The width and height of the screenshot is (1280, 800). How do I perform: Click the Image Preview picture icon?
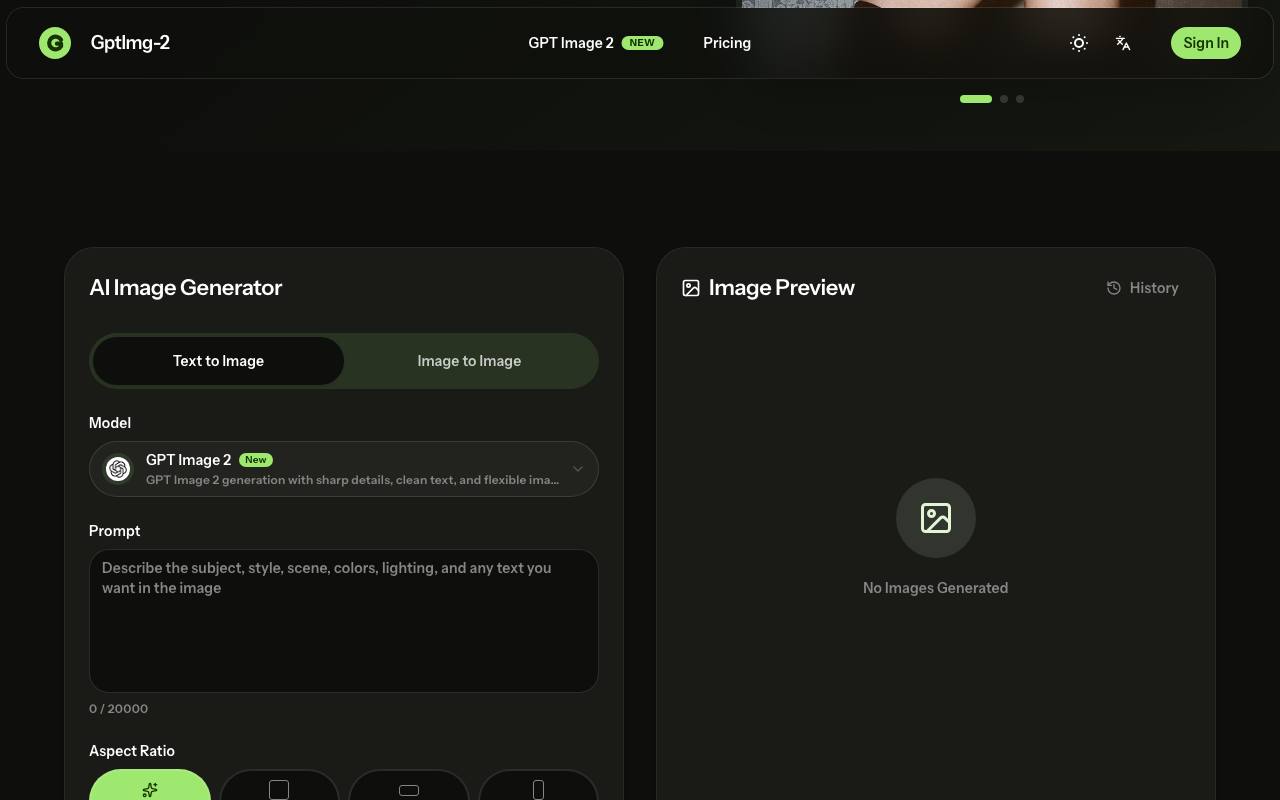coord(691,288)
